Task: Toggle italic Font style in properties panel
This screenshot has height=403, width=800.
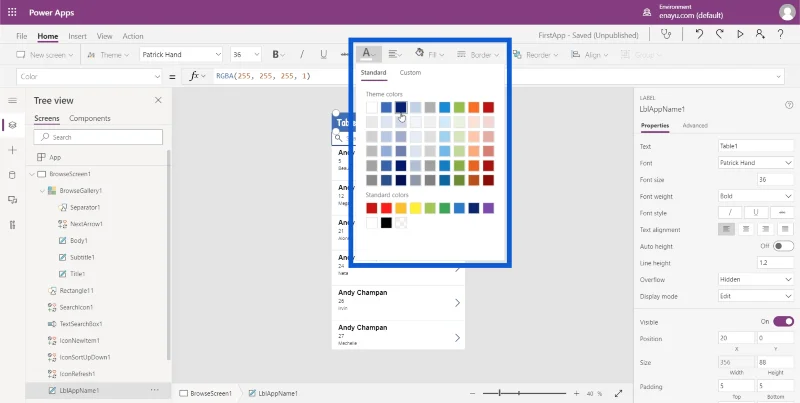Action: (x=731, y=213)
